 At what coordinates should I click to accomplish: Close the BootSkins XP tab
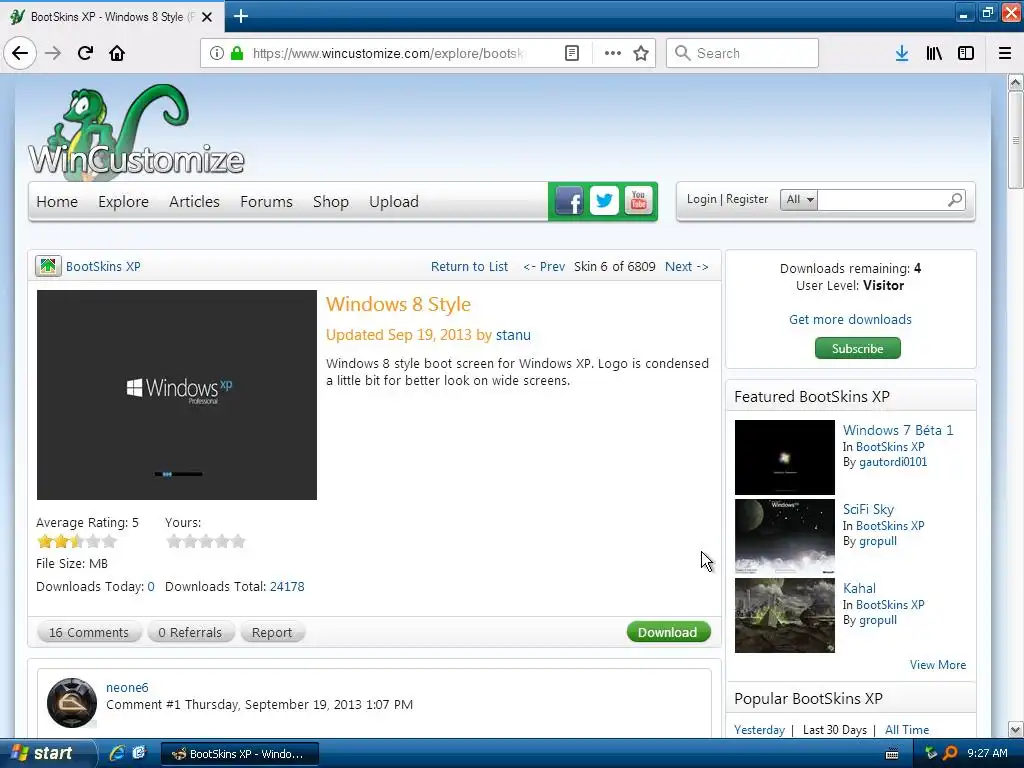pos(207,17)
